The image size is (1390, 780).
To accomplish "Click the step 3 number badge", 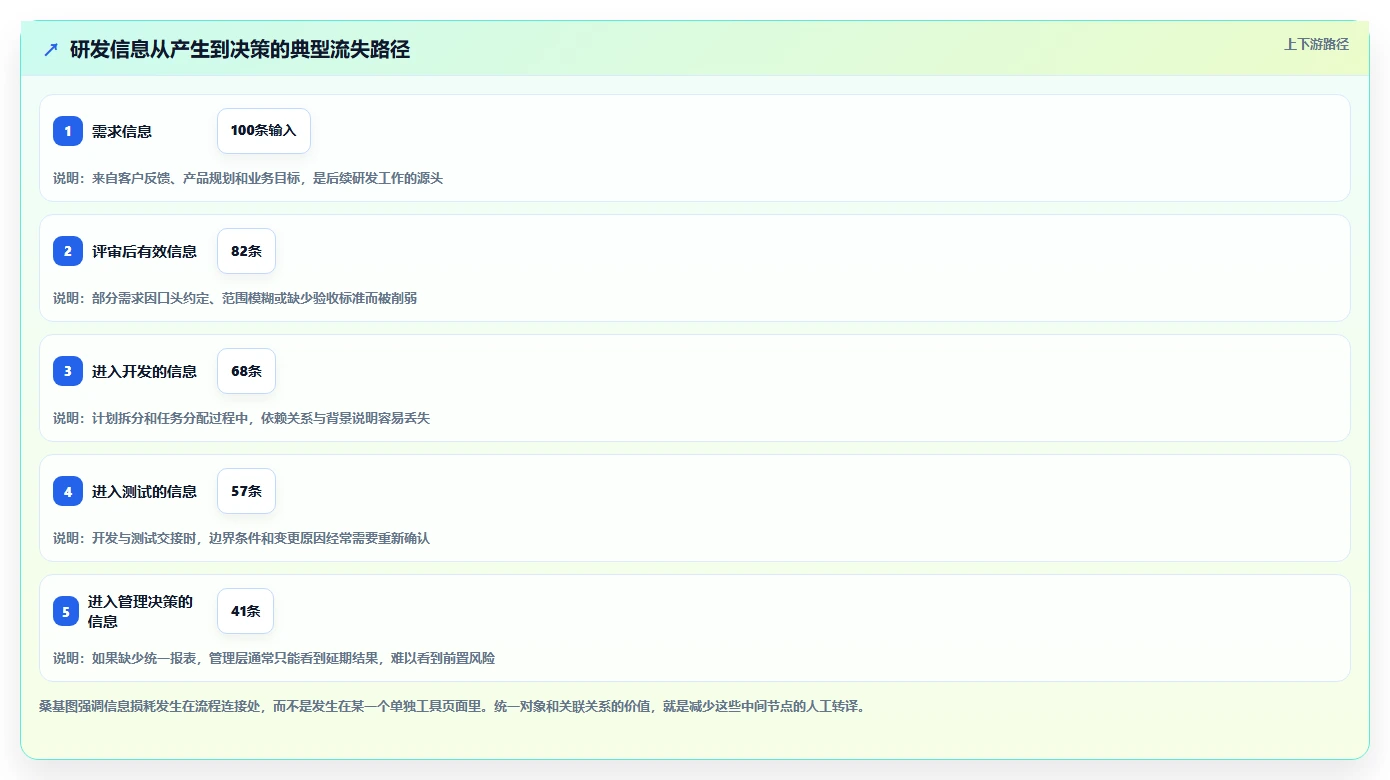I will (68, 371).
